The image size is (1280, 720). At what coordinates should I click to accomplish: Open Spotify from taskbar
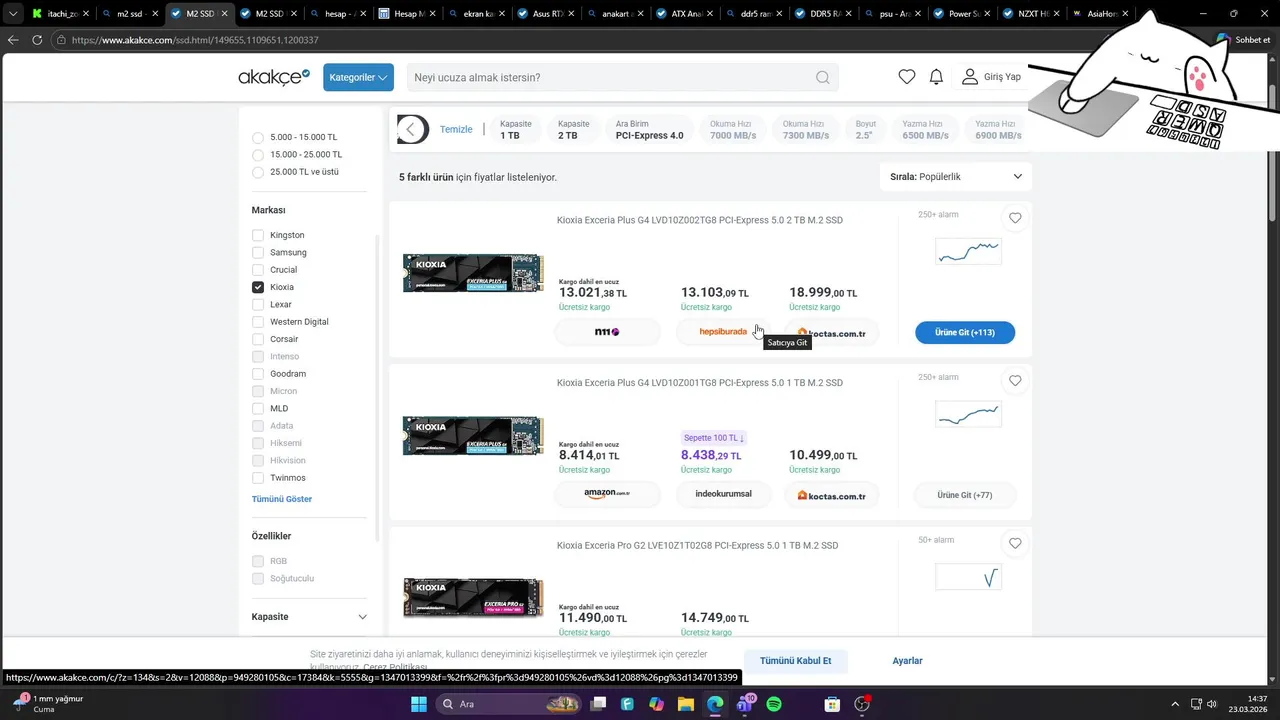pos(774,704)
